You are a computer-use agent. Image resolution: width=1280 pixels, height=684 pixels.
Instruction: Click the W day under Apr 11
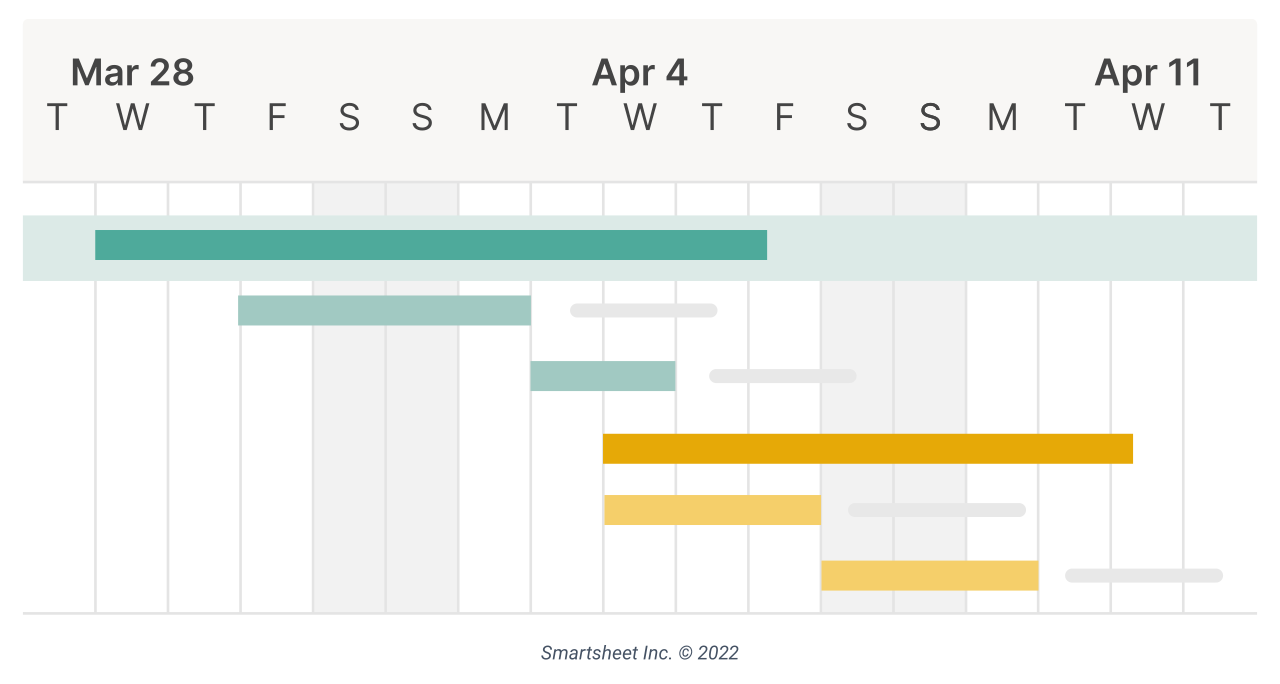1148,118
